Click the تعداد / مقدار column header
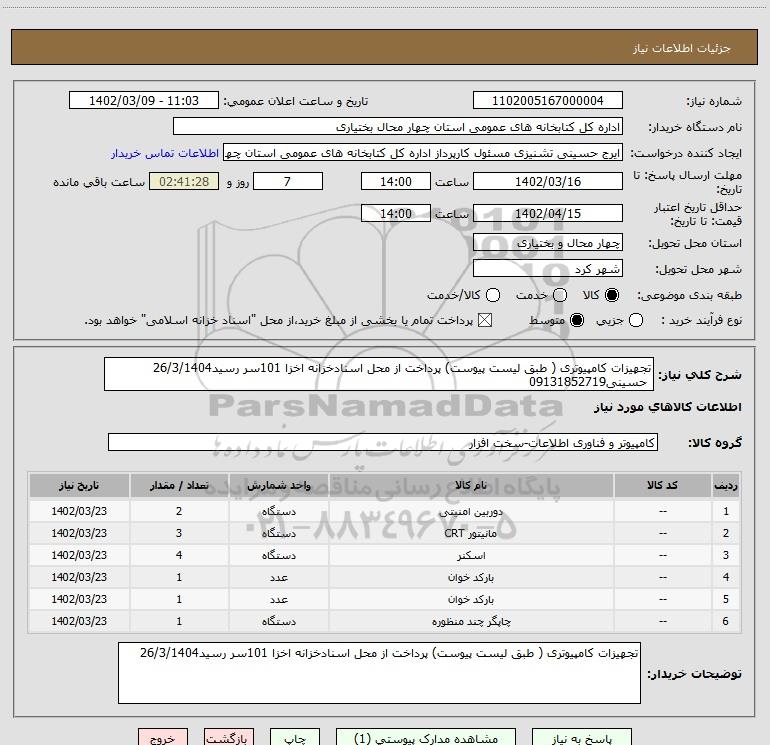 [179, 485]
